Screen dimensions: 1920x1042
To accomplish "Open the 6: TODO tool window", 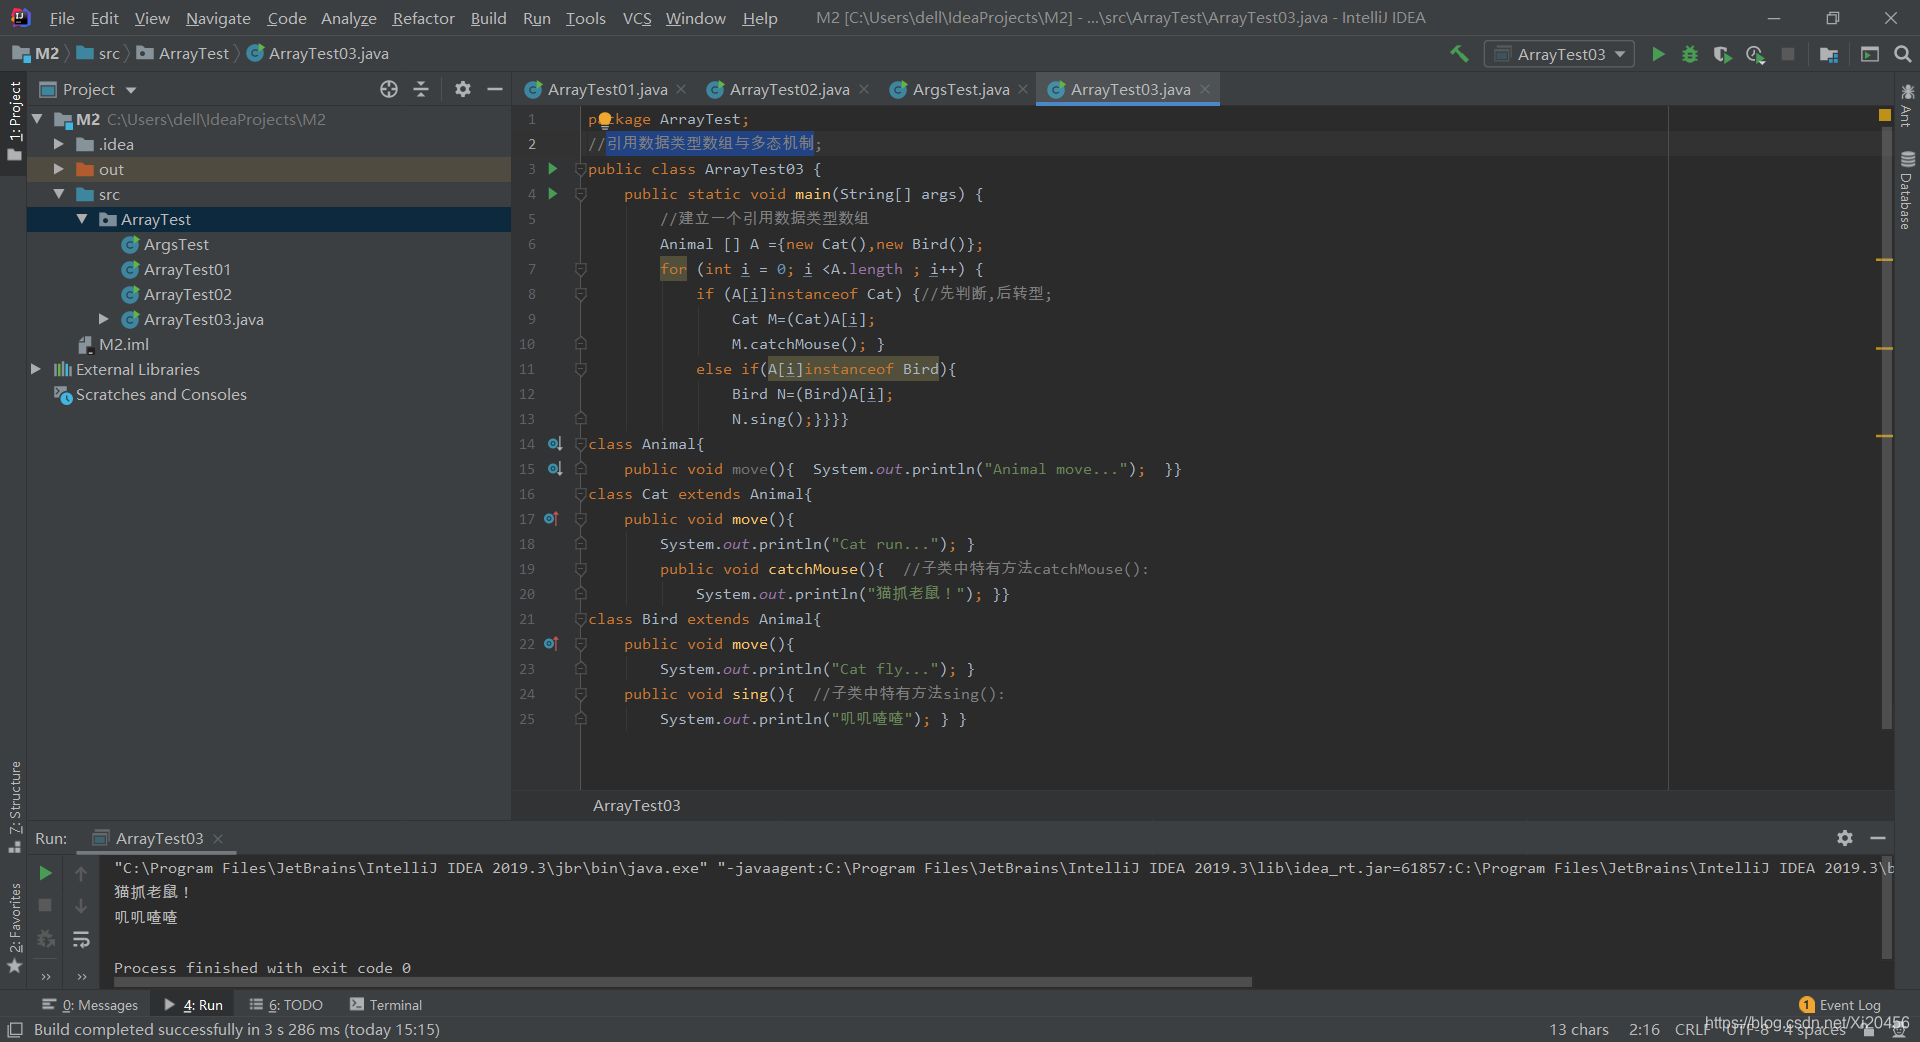I will click(x=286, y=1005).
